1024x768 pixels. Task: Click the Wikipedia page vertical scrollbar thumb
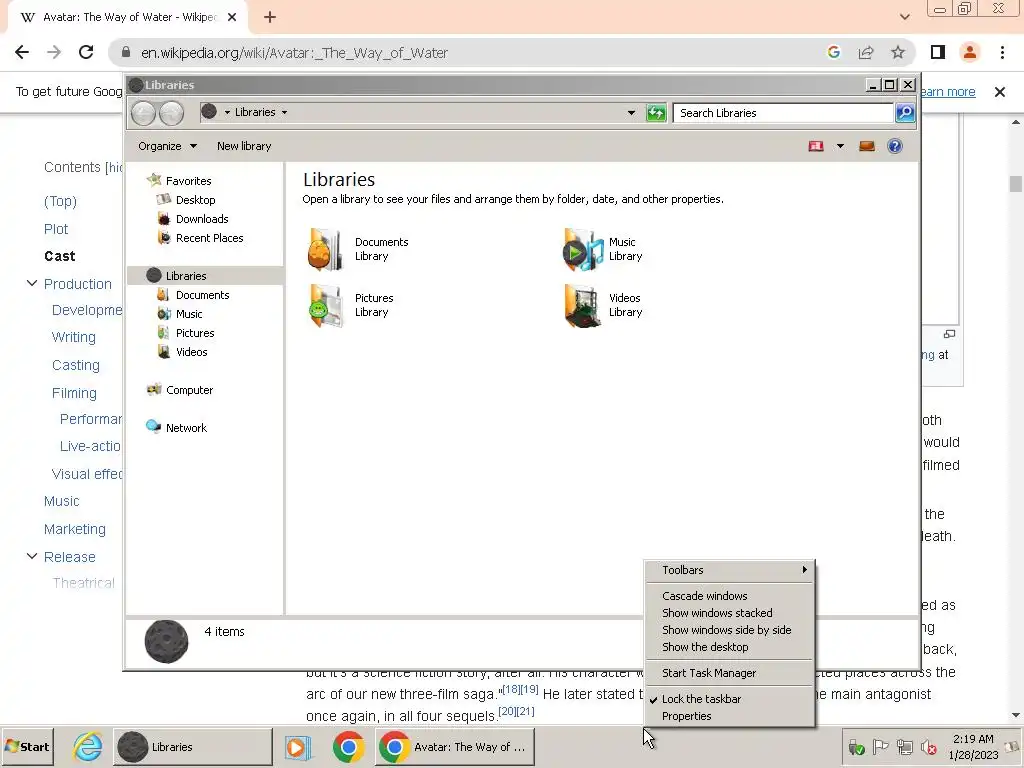click(x=1016, y=184)
